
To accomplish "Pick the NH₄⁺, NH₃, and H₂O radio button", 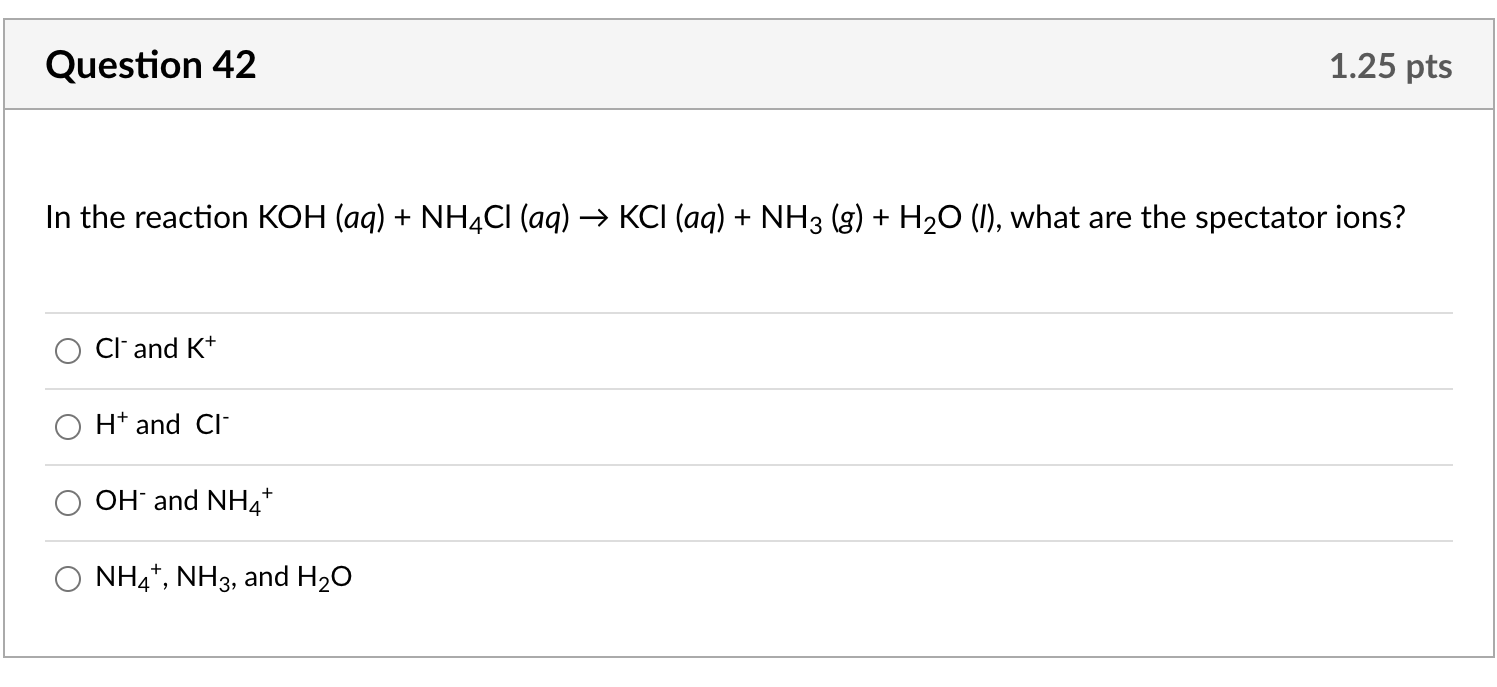I will pos(69,579).
